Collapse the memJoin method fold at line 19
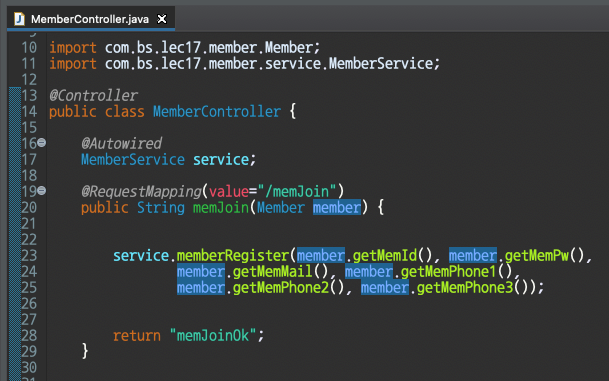The width and height of the screenshot is (609, 381). pos(42,191)
